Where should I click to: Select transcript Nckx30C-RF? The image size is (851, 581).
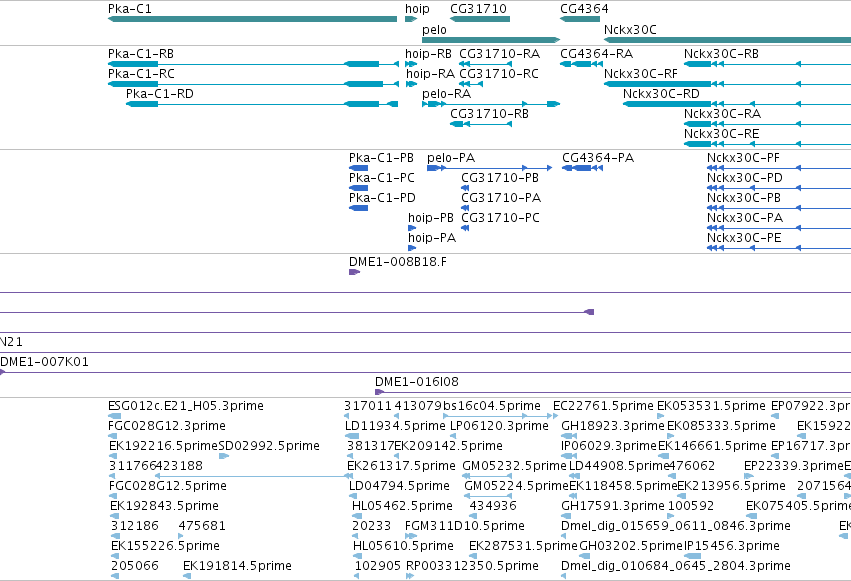coord(641,74)
